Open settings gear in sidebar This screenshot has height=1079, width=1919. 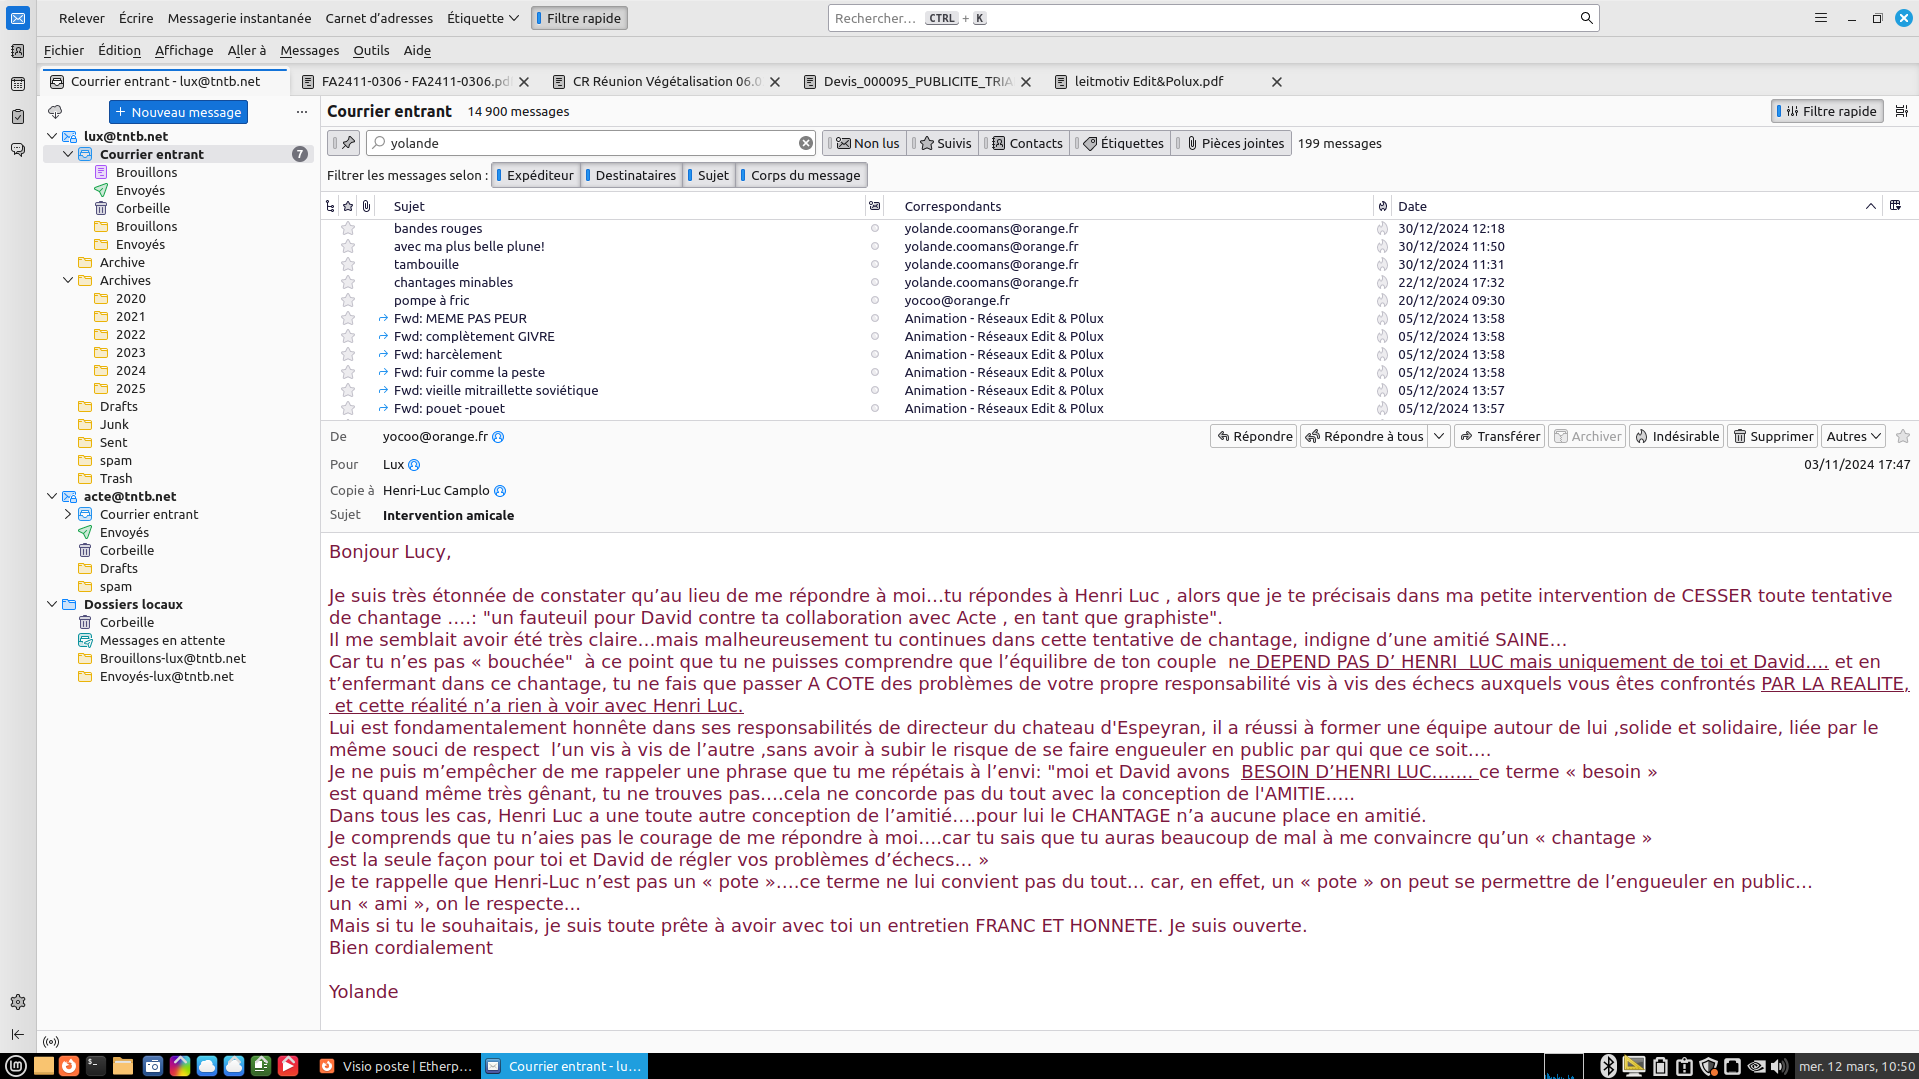click(x=18, y=1002)
